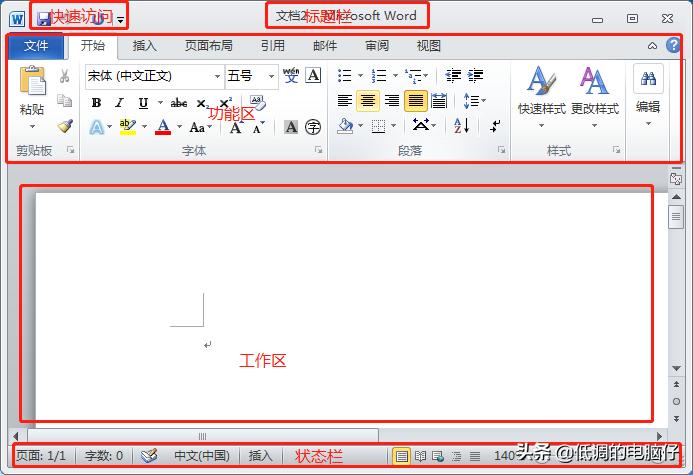This screenshot has height=475, width=693.
Task: Open the Font dialog launcher
Action: [x=318, y=150]
